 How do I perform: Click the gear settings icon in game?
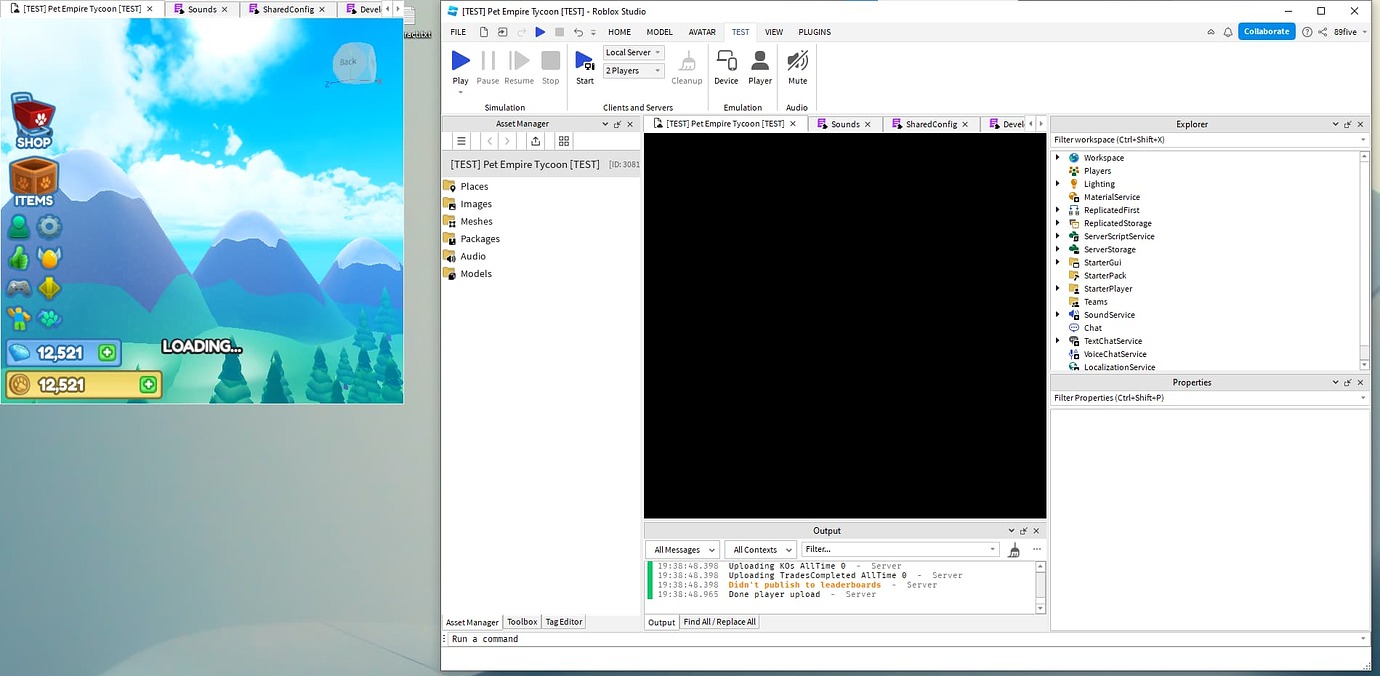[49, 227]
